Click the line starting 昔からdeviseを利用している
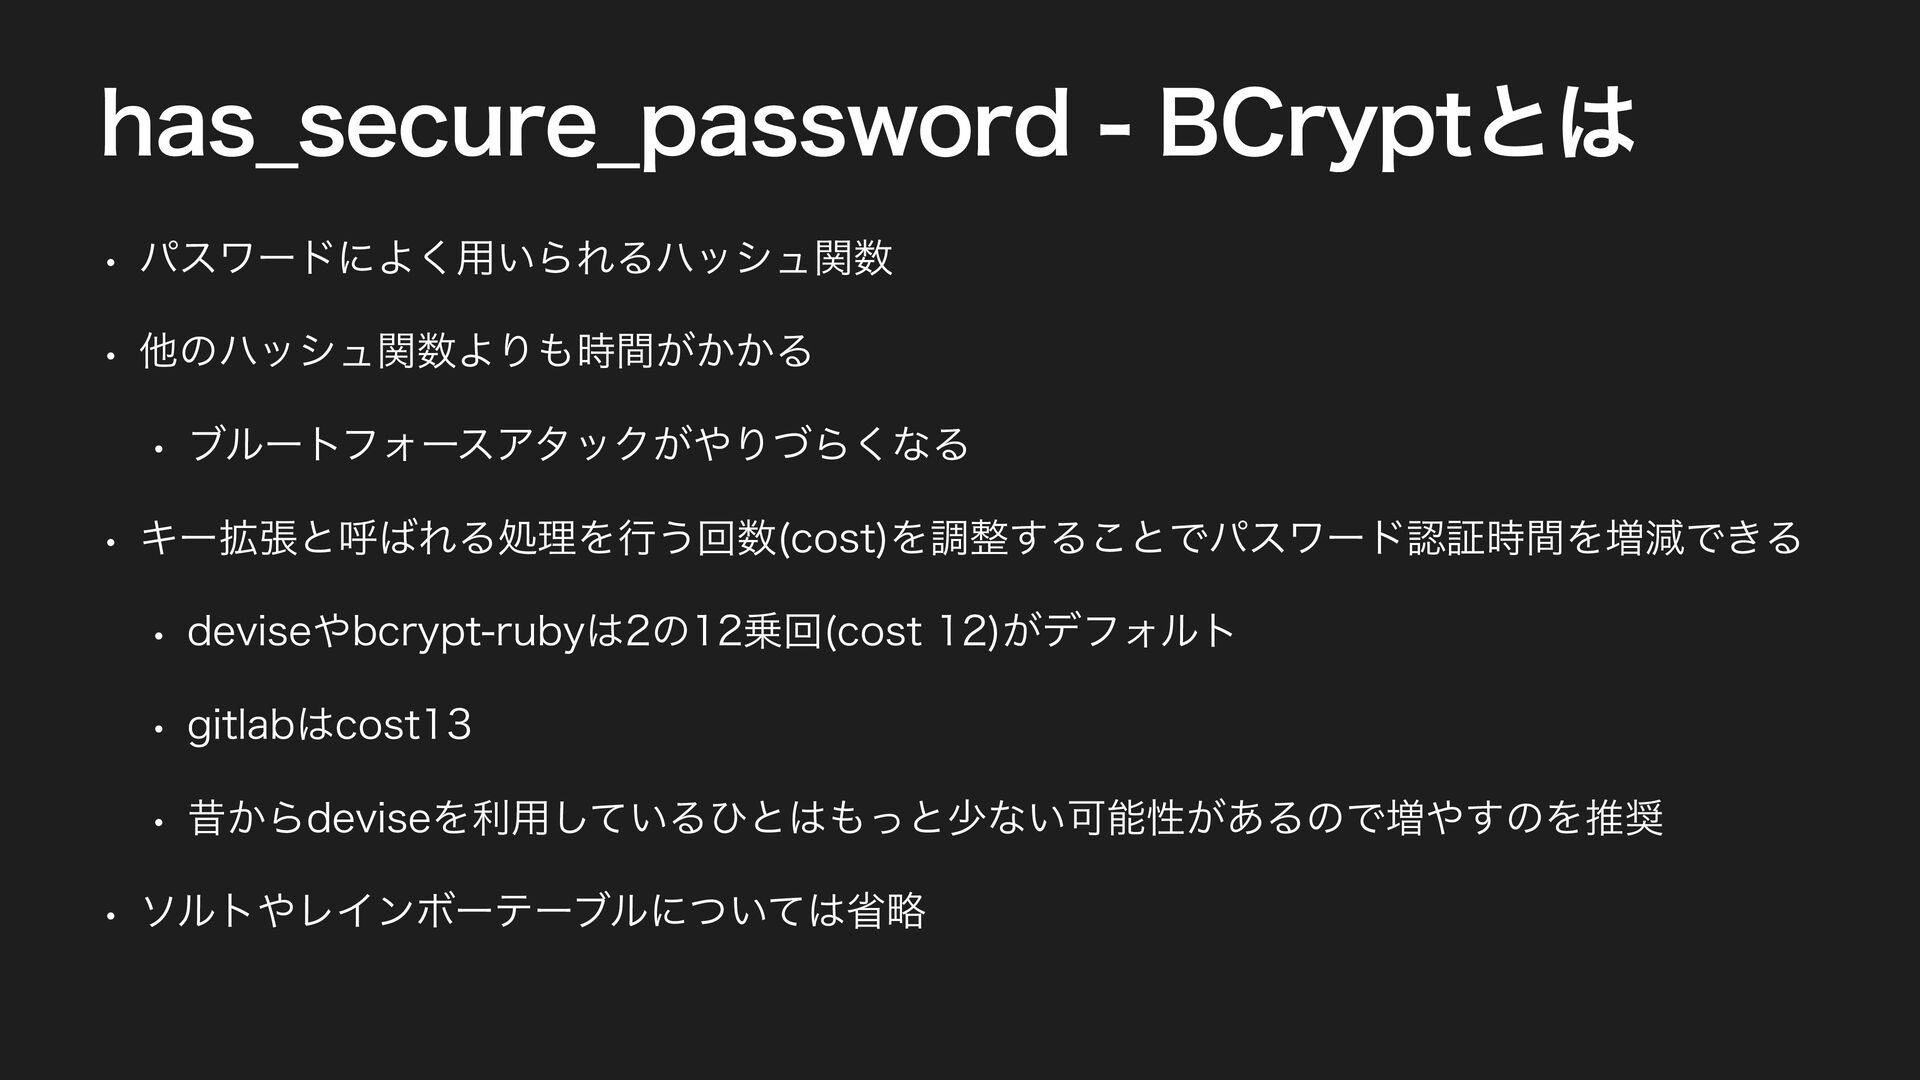1920x1080 pixels. pyautogui.click(x=926, y=818)
